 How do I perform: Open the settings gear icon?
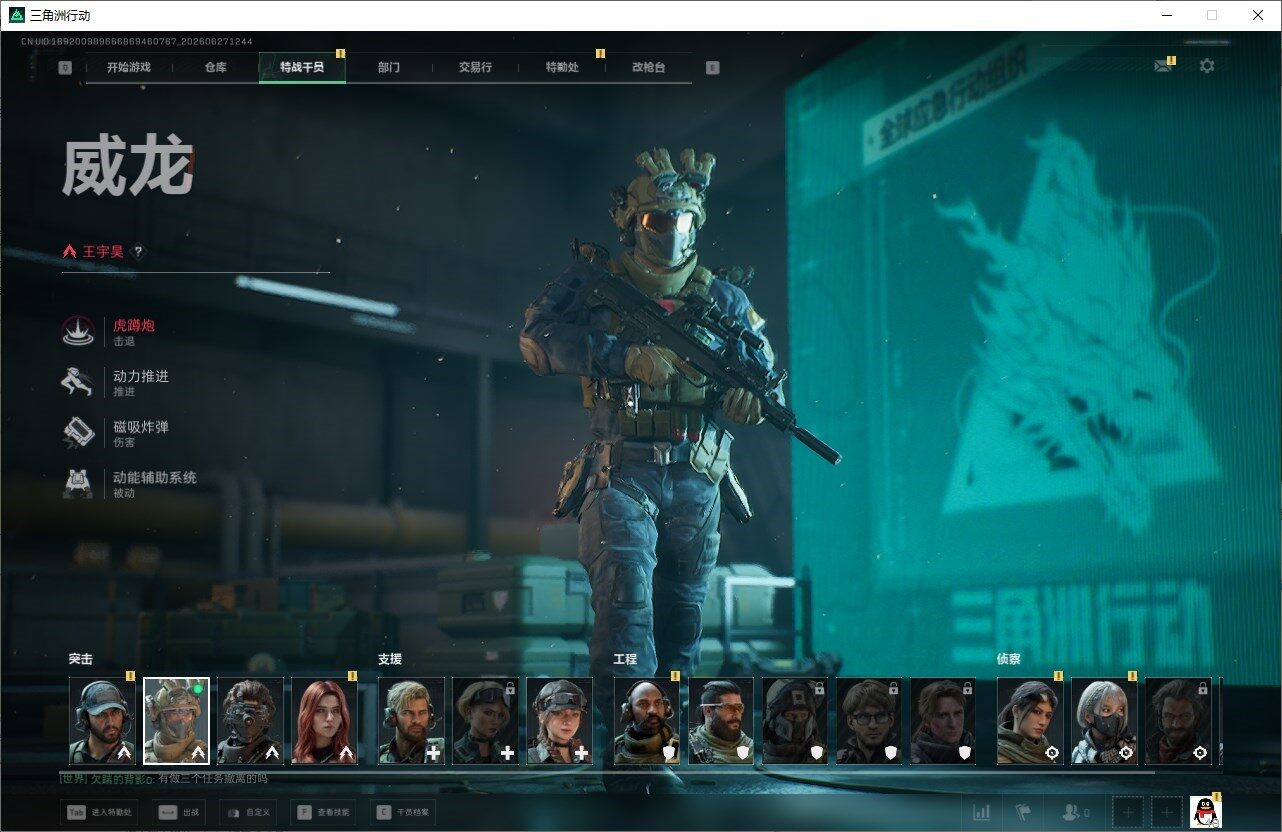(x=1207, y=66)
